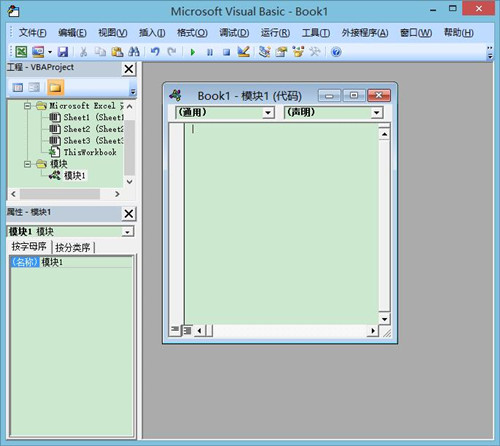Click code window horizontal scroll right arrow
500x446 pixels.
coord(373,331)
